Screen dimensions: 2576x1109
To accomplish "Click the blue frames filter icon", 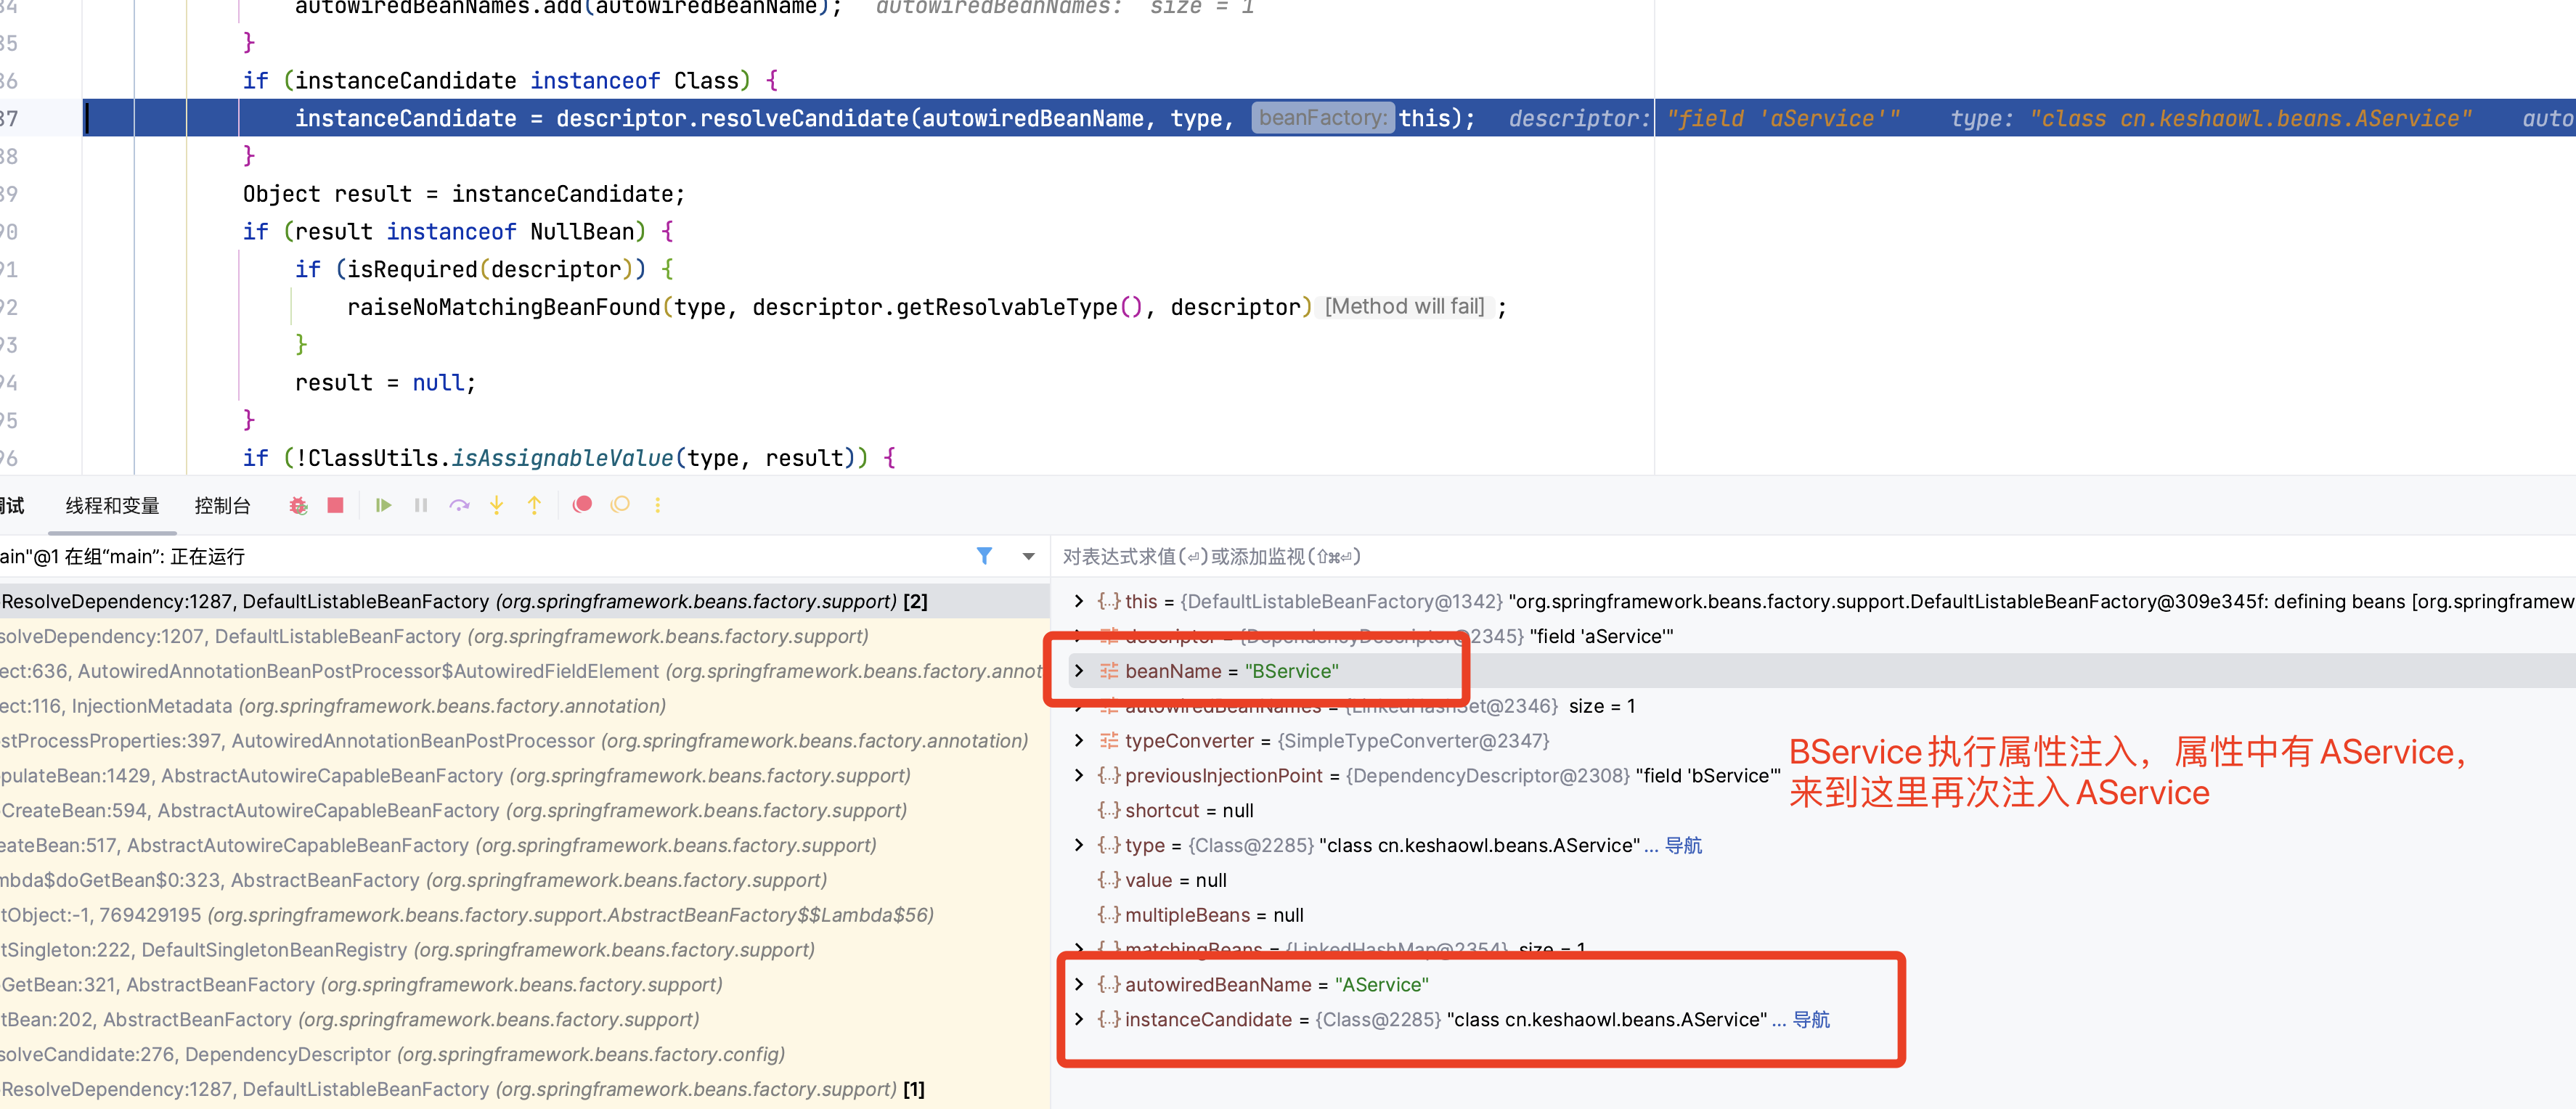I will point(984,556).
